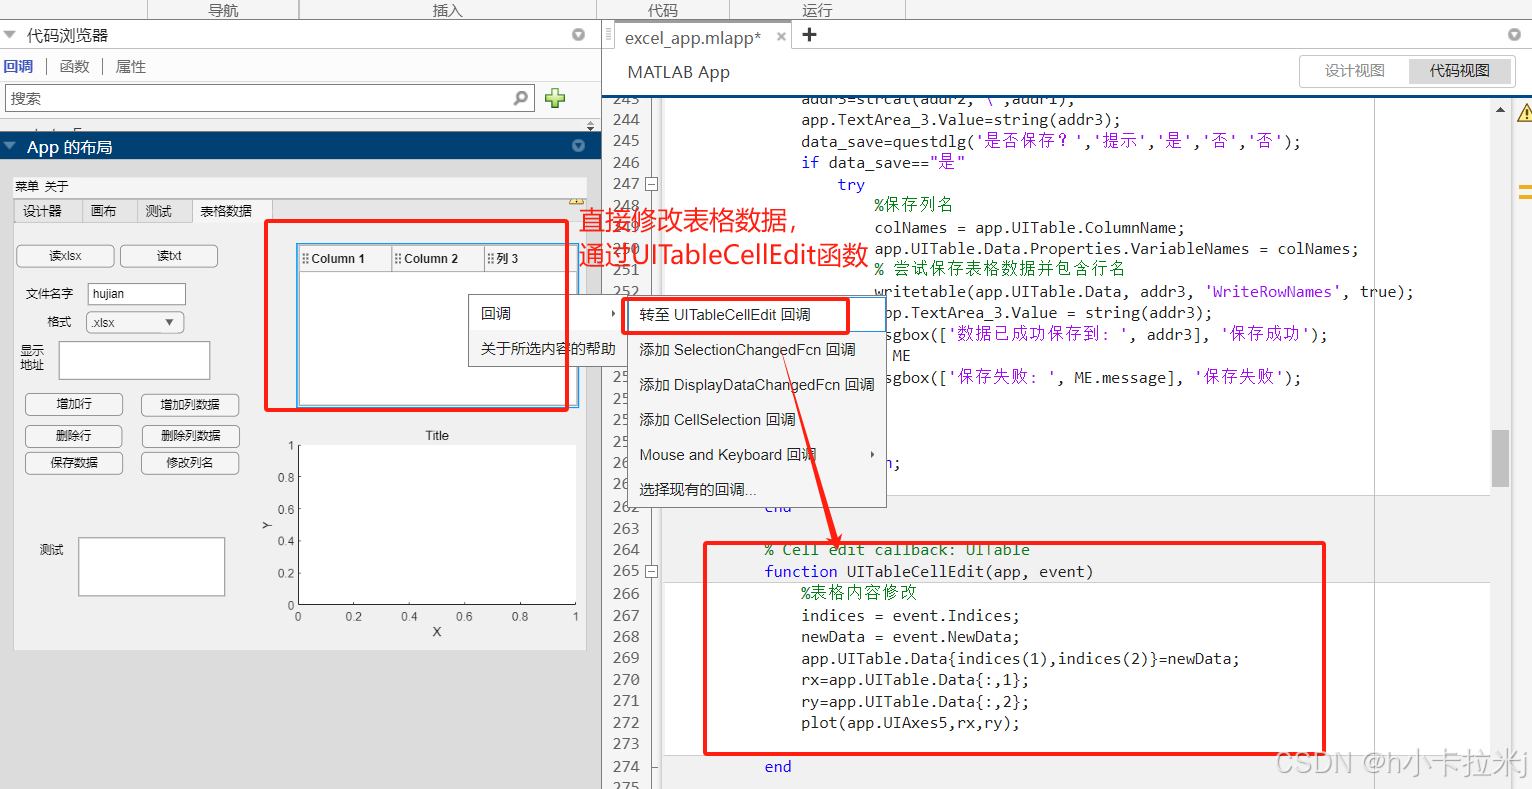Click the 删除列数据 button

(x=190, y=436)
